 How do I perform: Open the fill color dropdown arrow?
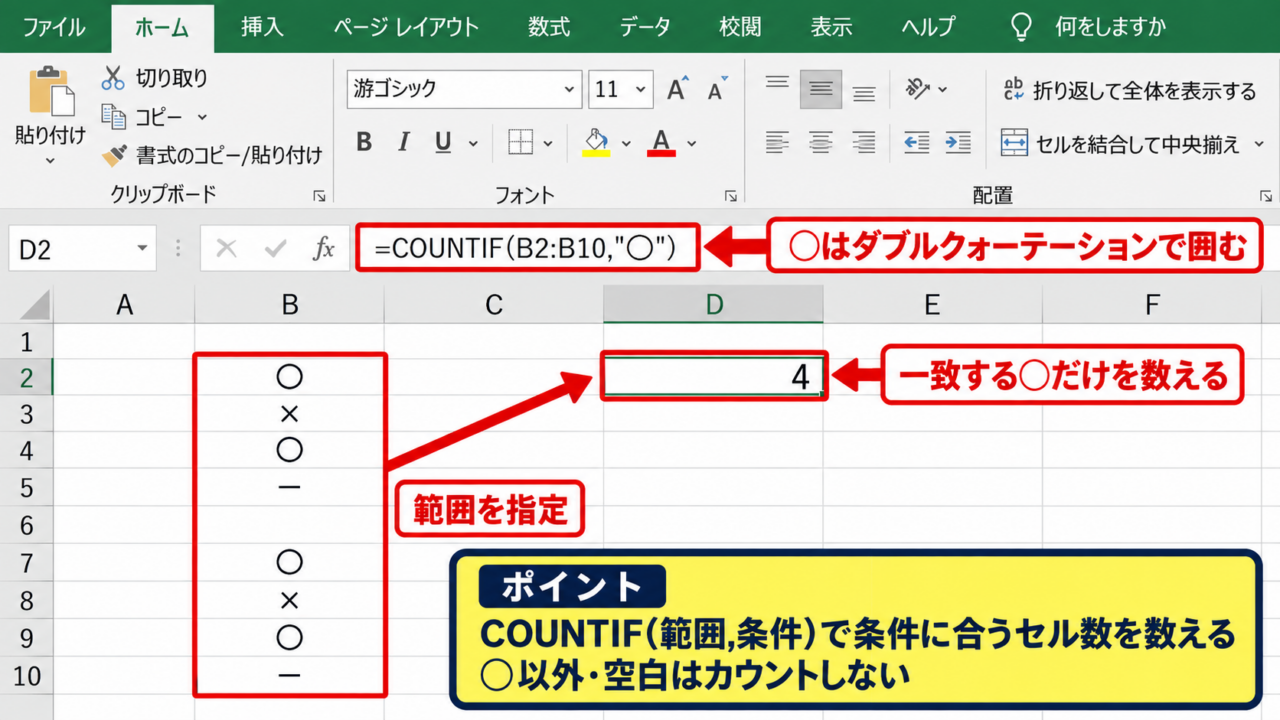click(x=626, y=143)
